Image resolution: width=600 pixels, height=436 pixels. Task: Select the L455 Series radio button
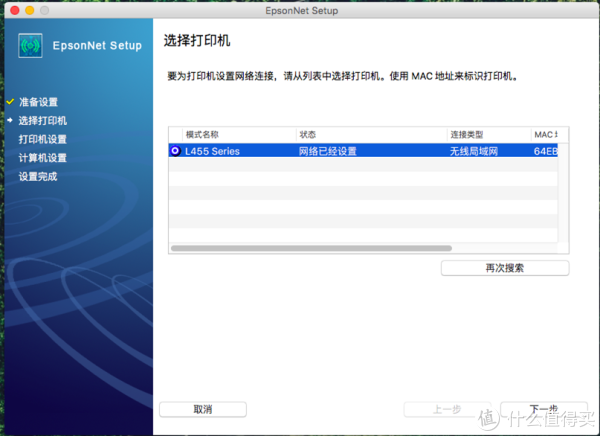175,151
